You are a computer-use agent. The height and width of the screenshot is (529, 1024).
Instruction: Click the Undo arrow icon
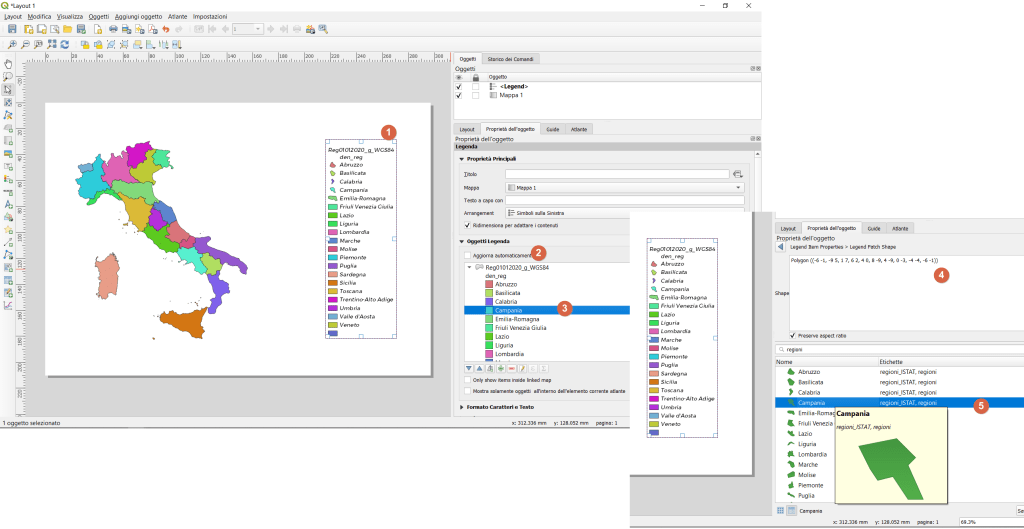[x=165, y=30]
